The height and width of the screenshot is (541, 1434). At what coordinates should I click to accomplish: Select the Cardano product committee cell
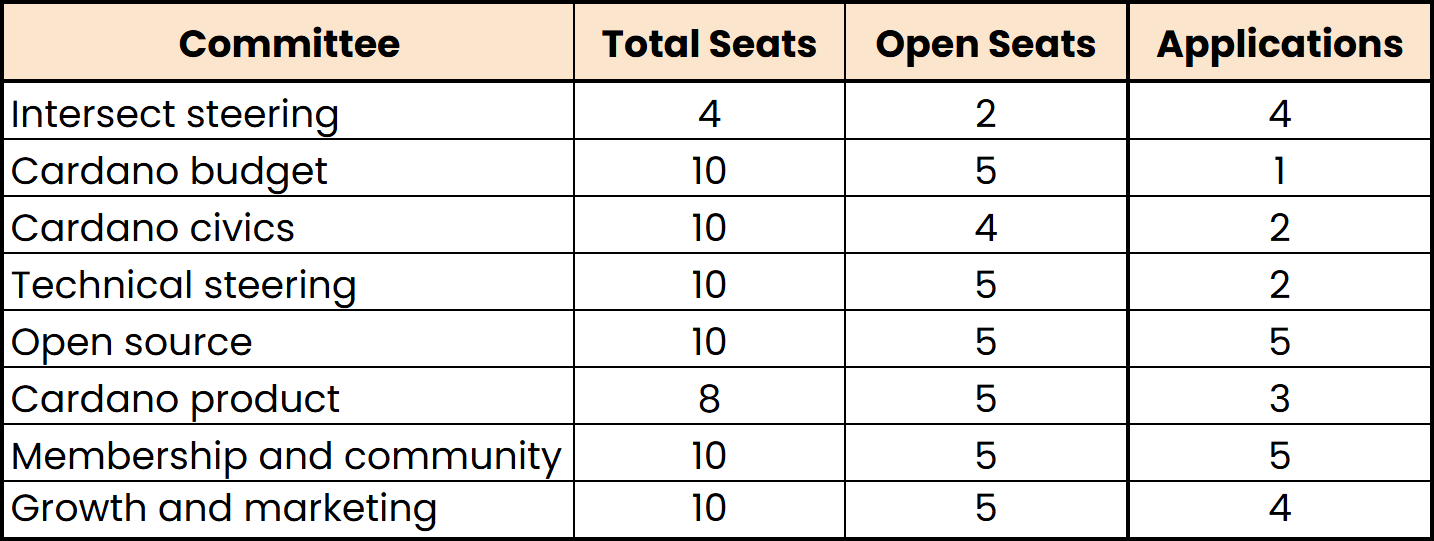point(176,399)
